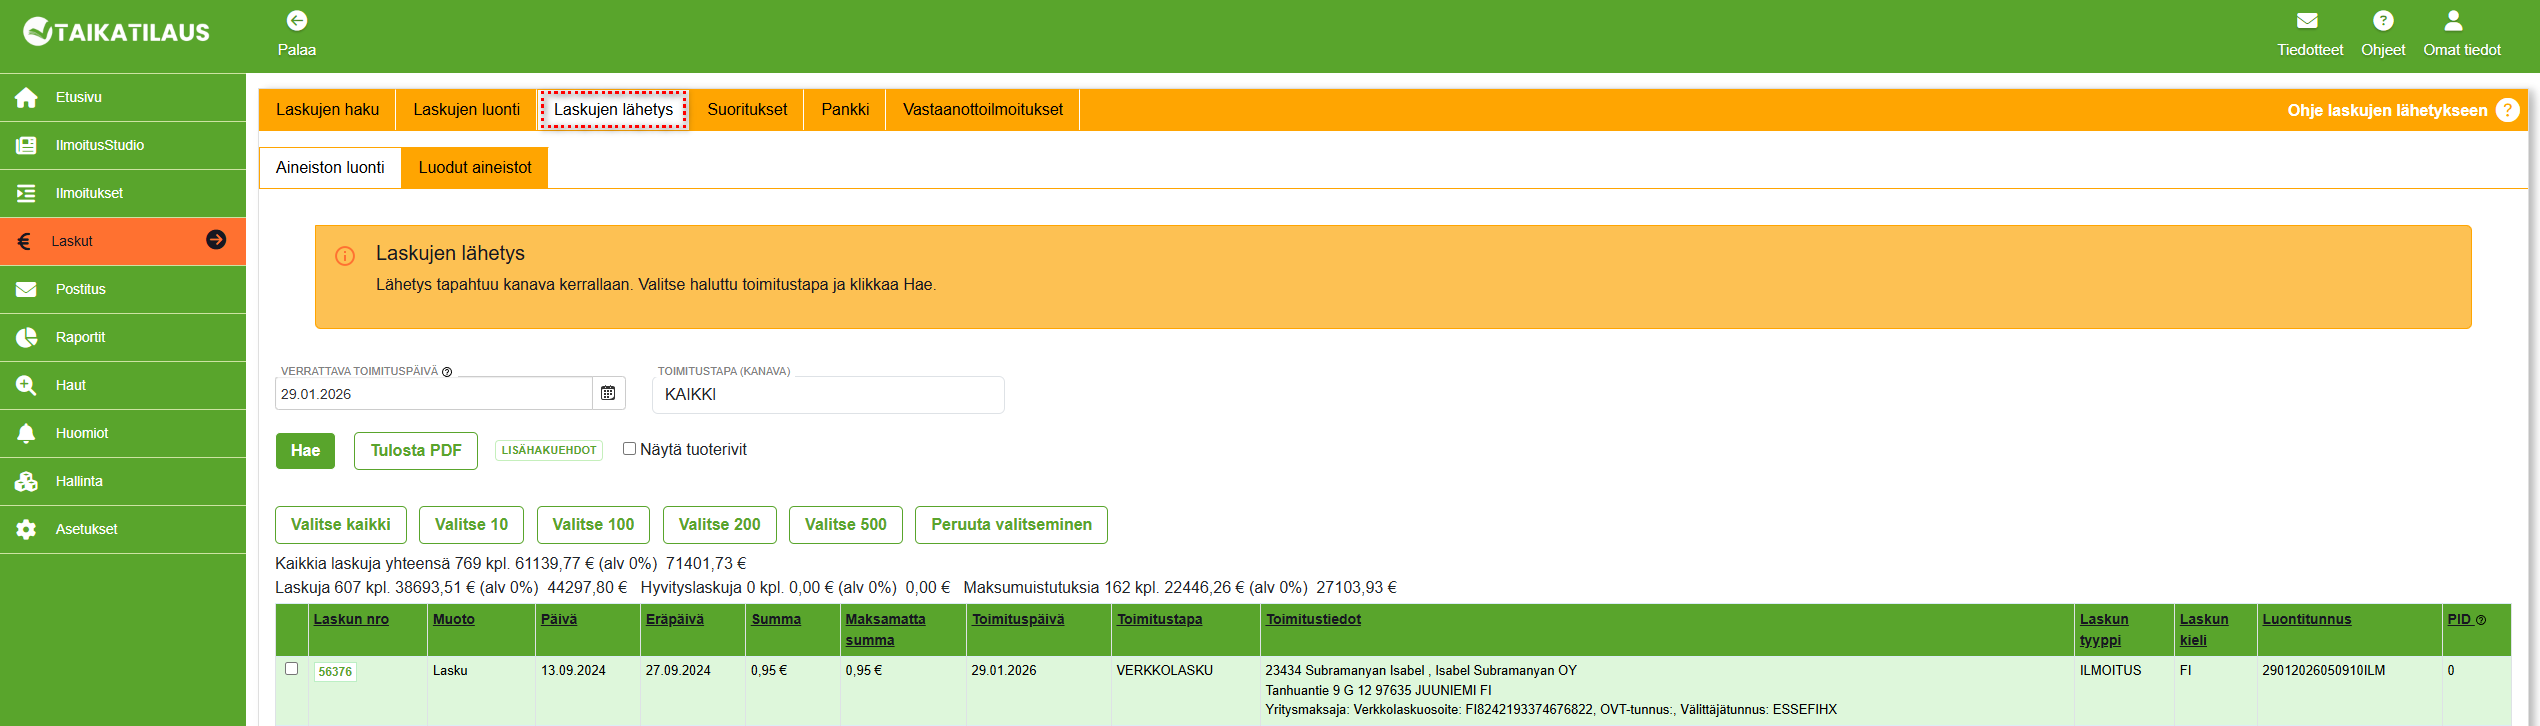
Task: Tick the checkbox for invoice 56376 row
Action: click(292, 669)
